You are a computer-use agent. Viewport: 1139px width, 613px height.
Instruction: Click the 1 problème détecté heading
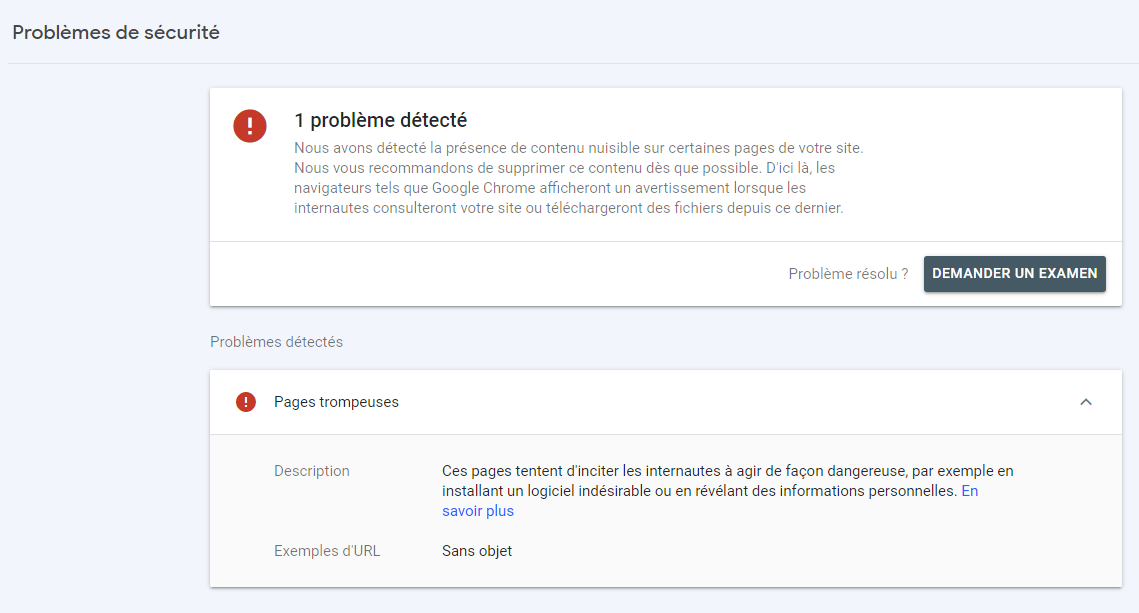click(x=381, y=120)
